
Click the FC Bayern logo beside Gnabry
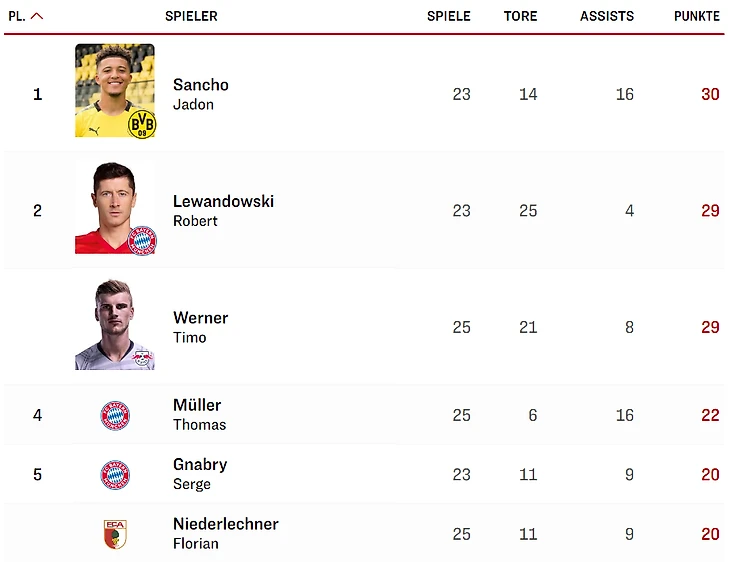(115, 475)
